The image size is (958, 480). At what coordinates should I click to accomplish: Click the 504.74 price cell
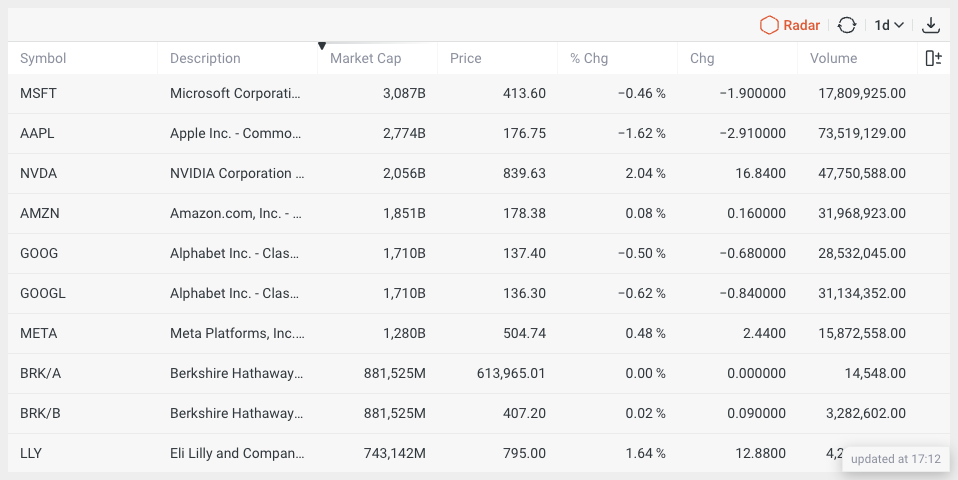[524, 333]
